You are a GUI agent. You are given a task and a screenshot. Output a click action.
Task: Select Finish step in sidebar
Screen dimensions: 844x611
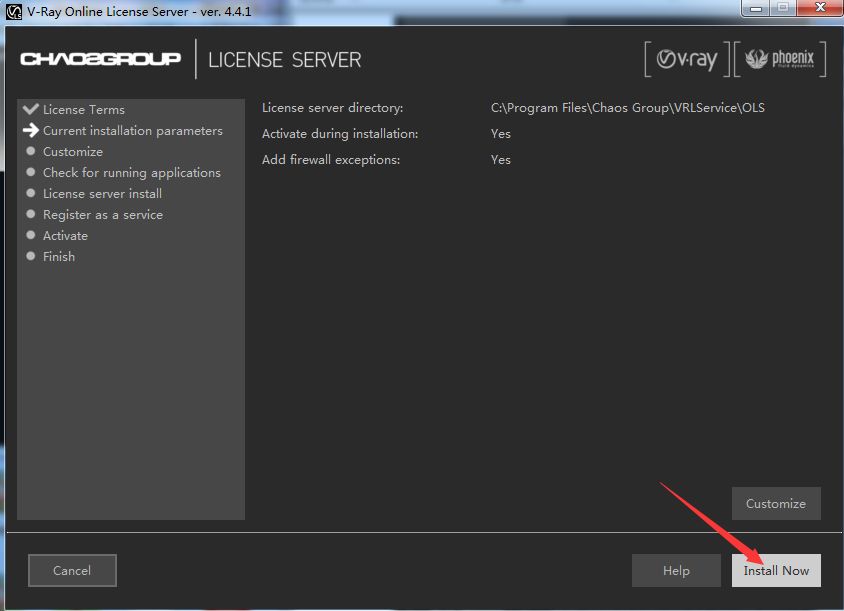point(59,256)
